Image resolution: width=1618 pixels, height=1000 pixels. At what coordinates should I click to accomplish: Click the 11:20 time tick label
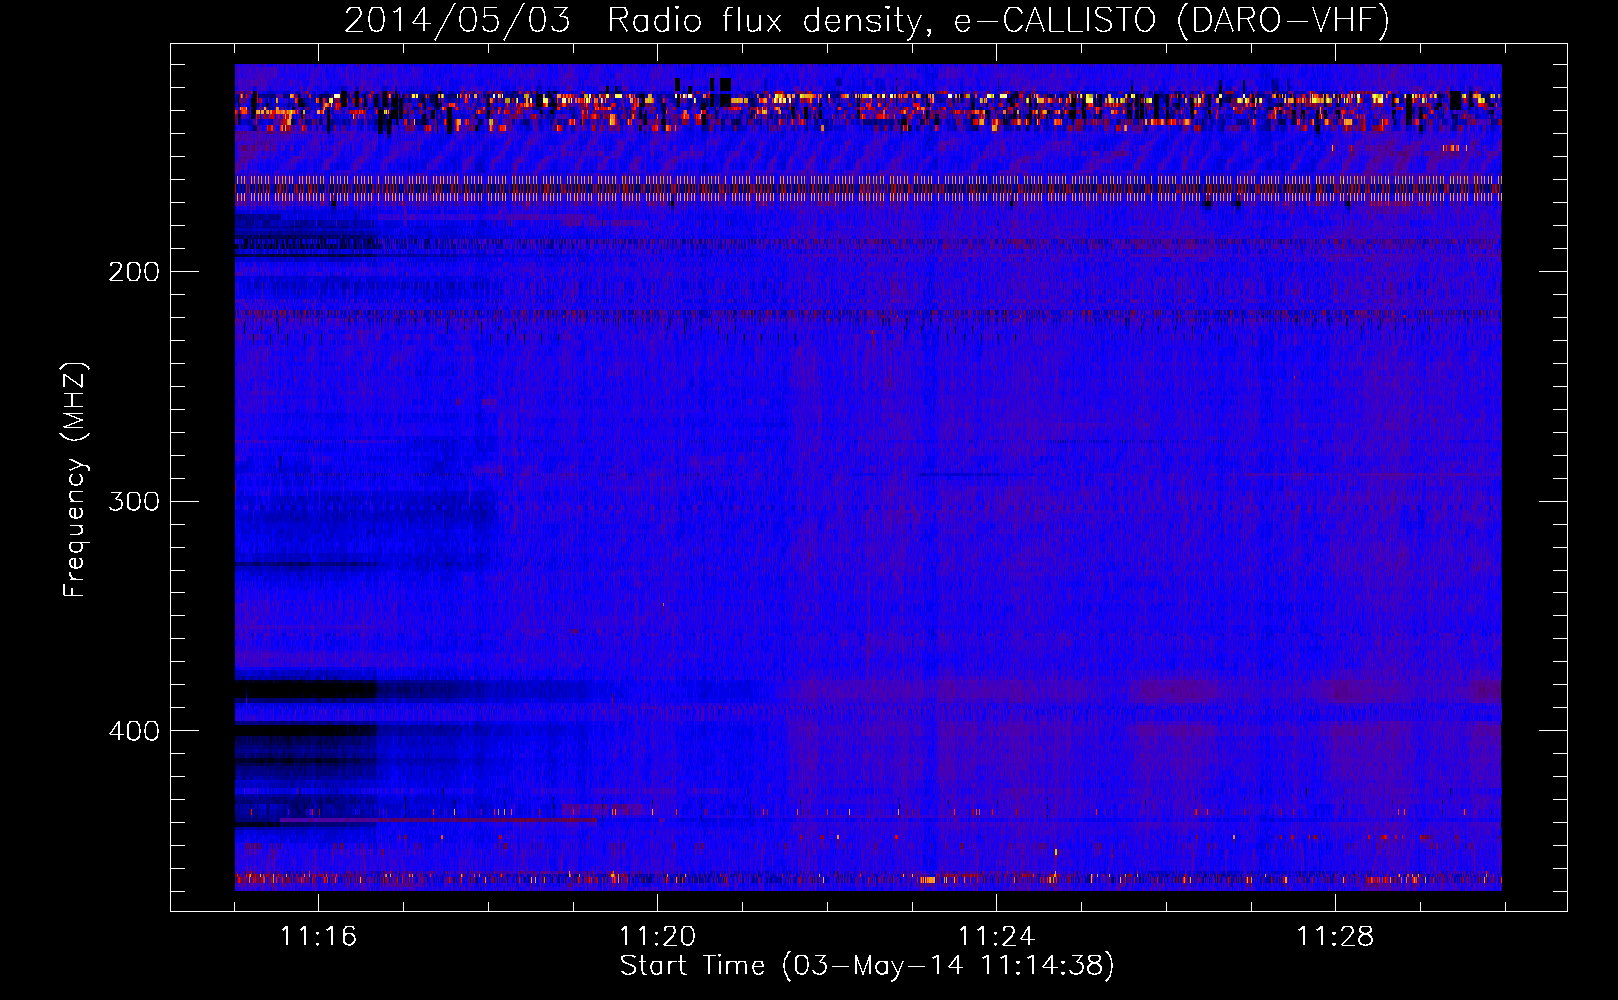(657, 937)
